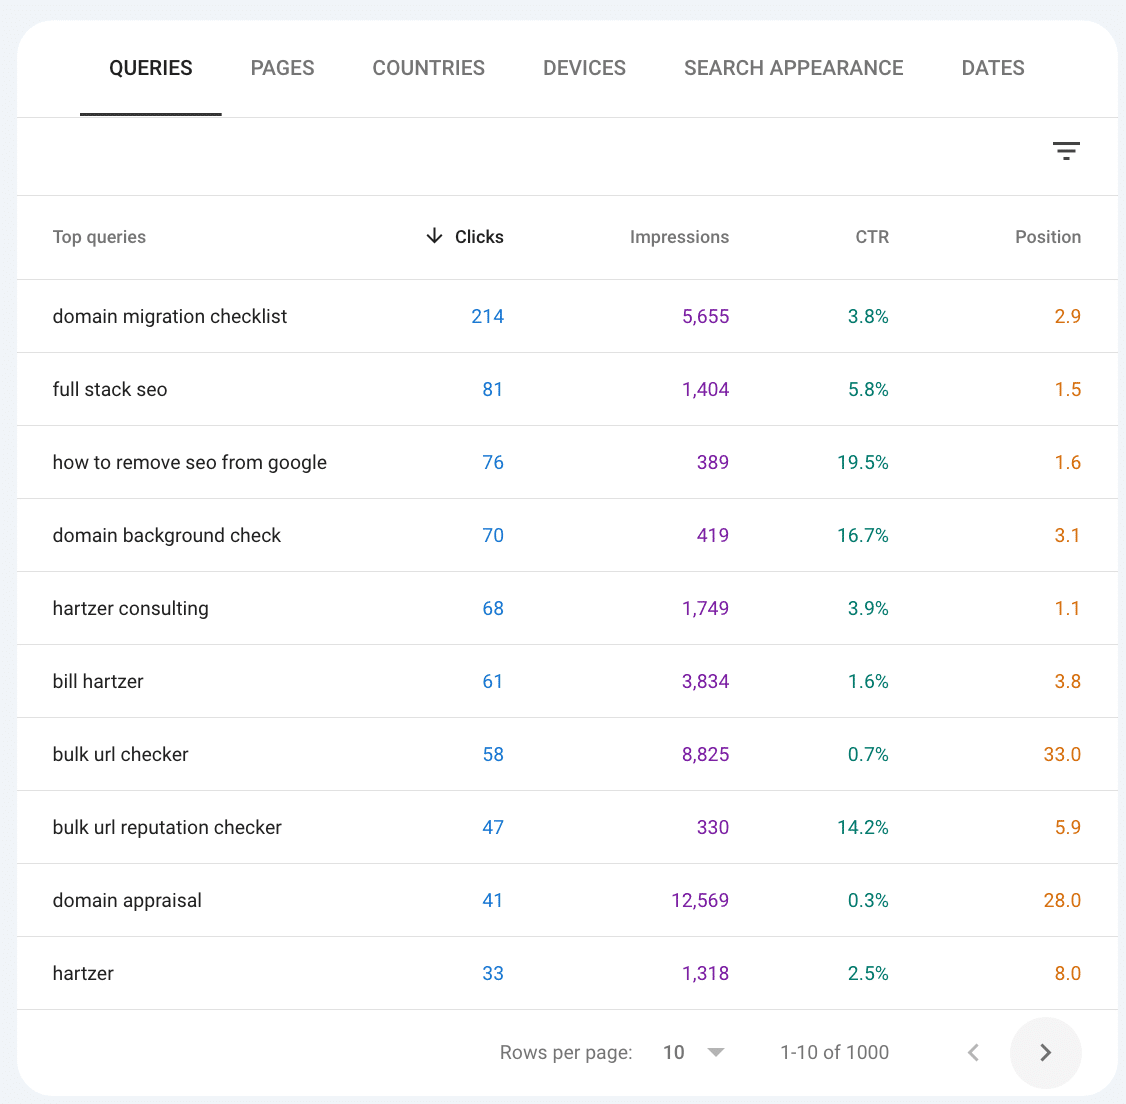Sort by CTR column header
Viewport: 1126px width, 1104px height.
click(872, 237)
